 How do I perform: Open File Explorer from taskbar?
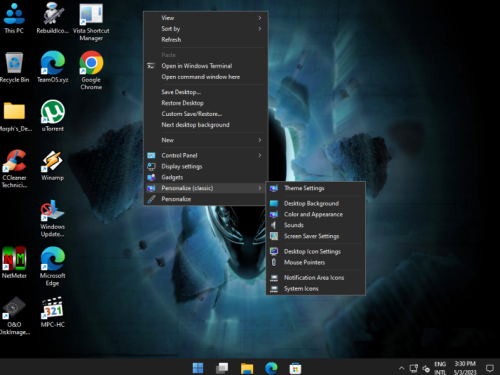[247, 368]
